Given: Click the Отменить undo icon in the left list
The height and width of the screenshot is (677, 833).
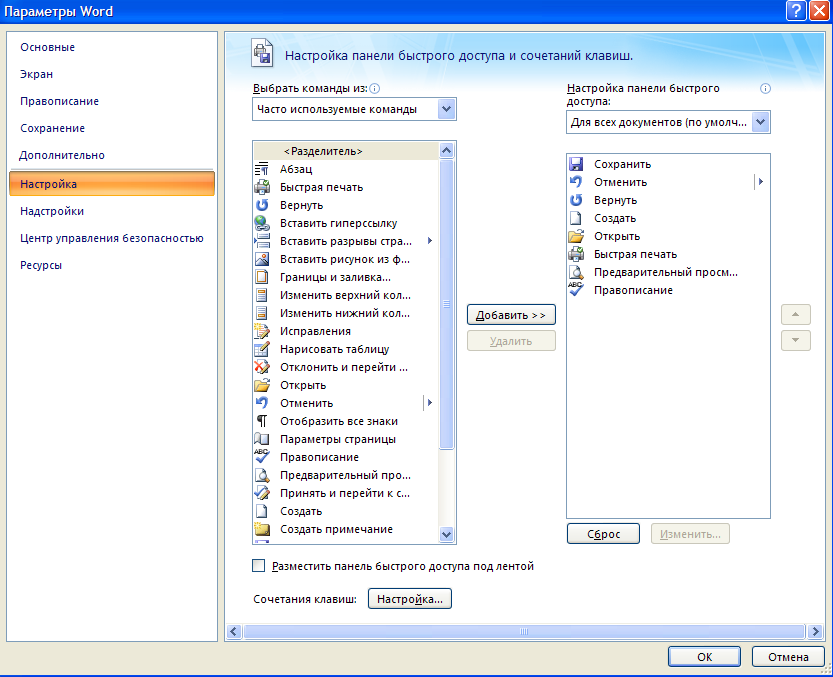Looking at the screenshot, I should pos(262,403).
